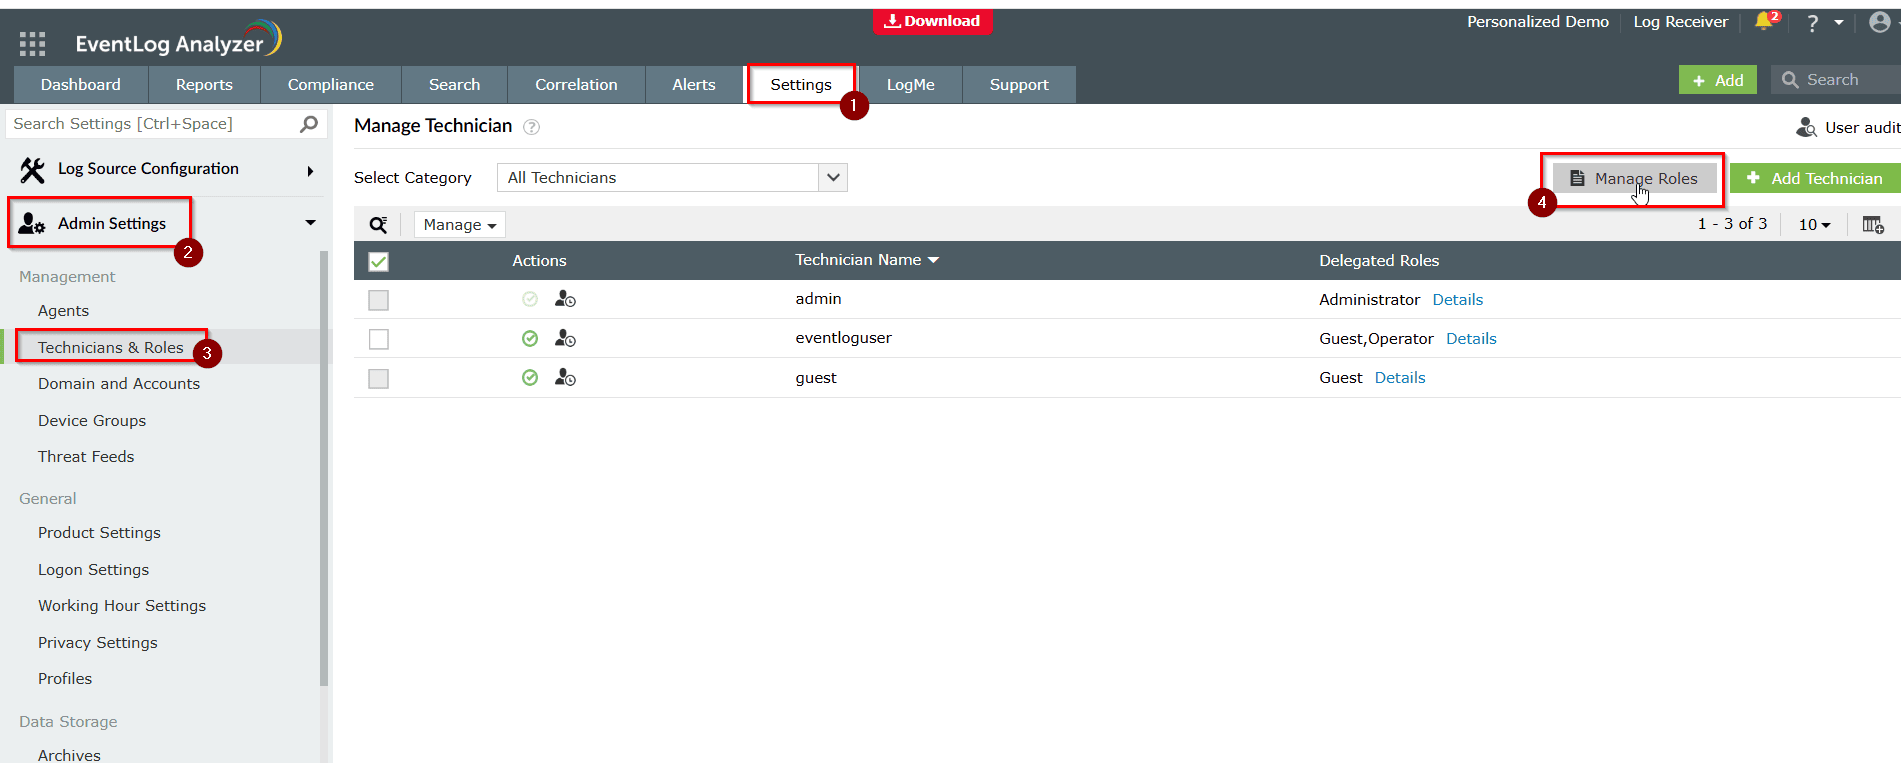
Task: Open the notifications bell icon
Action: pyautogui.click(x=1764, y=21)
